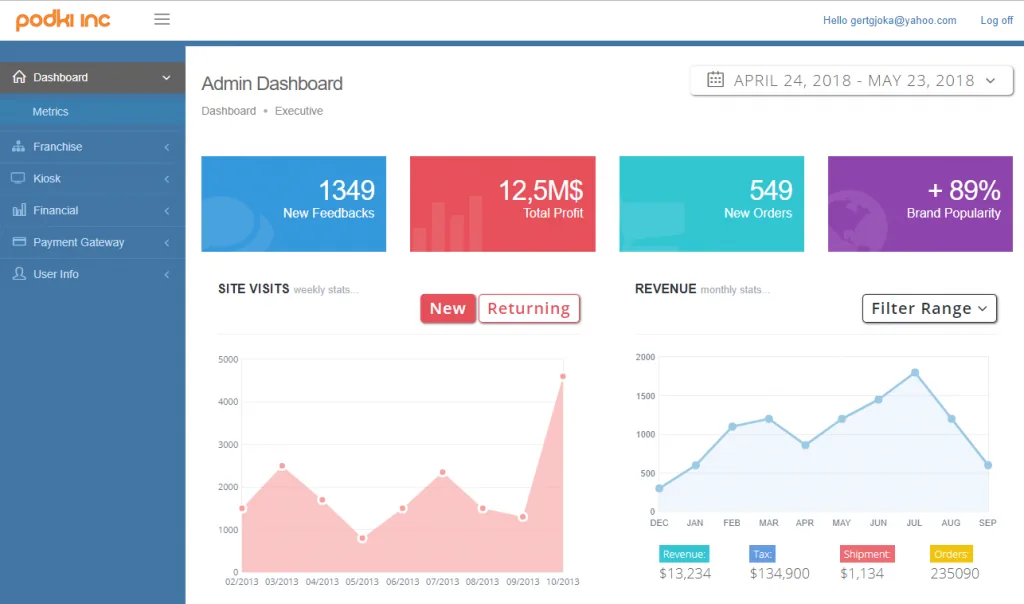The height and width of the screenshot is (604, 1024).
Task: Click the Payment Gateway card icon
Action: tap(19, 242)
